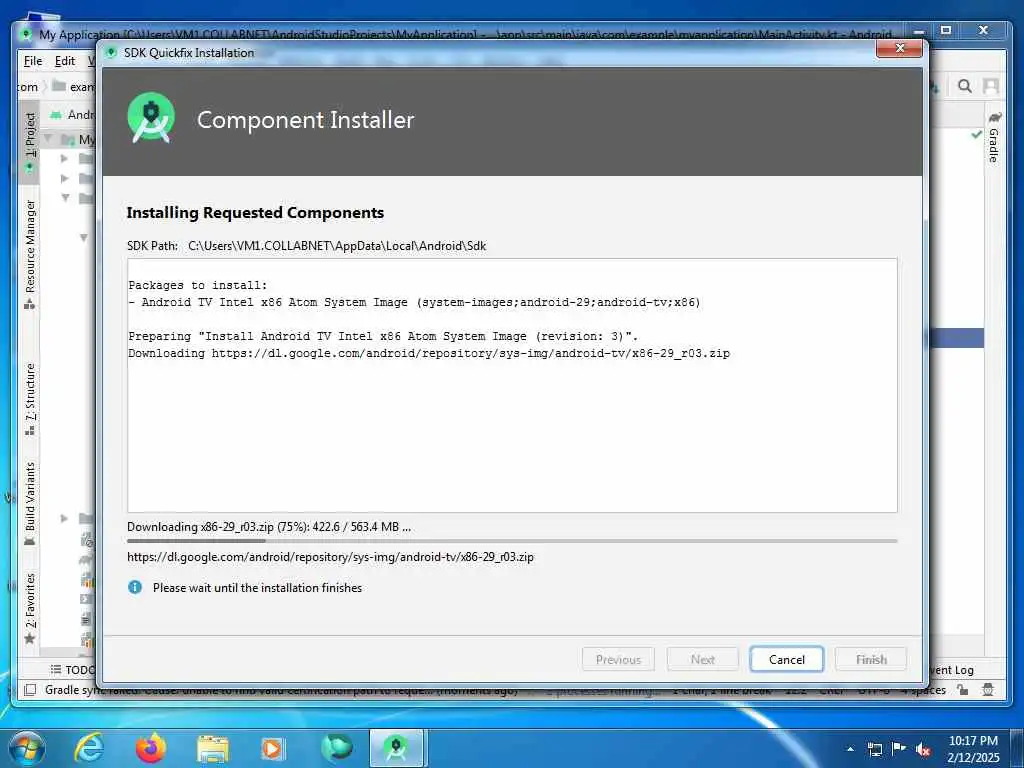Click the blue info icon beside wait message
The height and width of the screenshot is (768, 1024).
point(135,587)
